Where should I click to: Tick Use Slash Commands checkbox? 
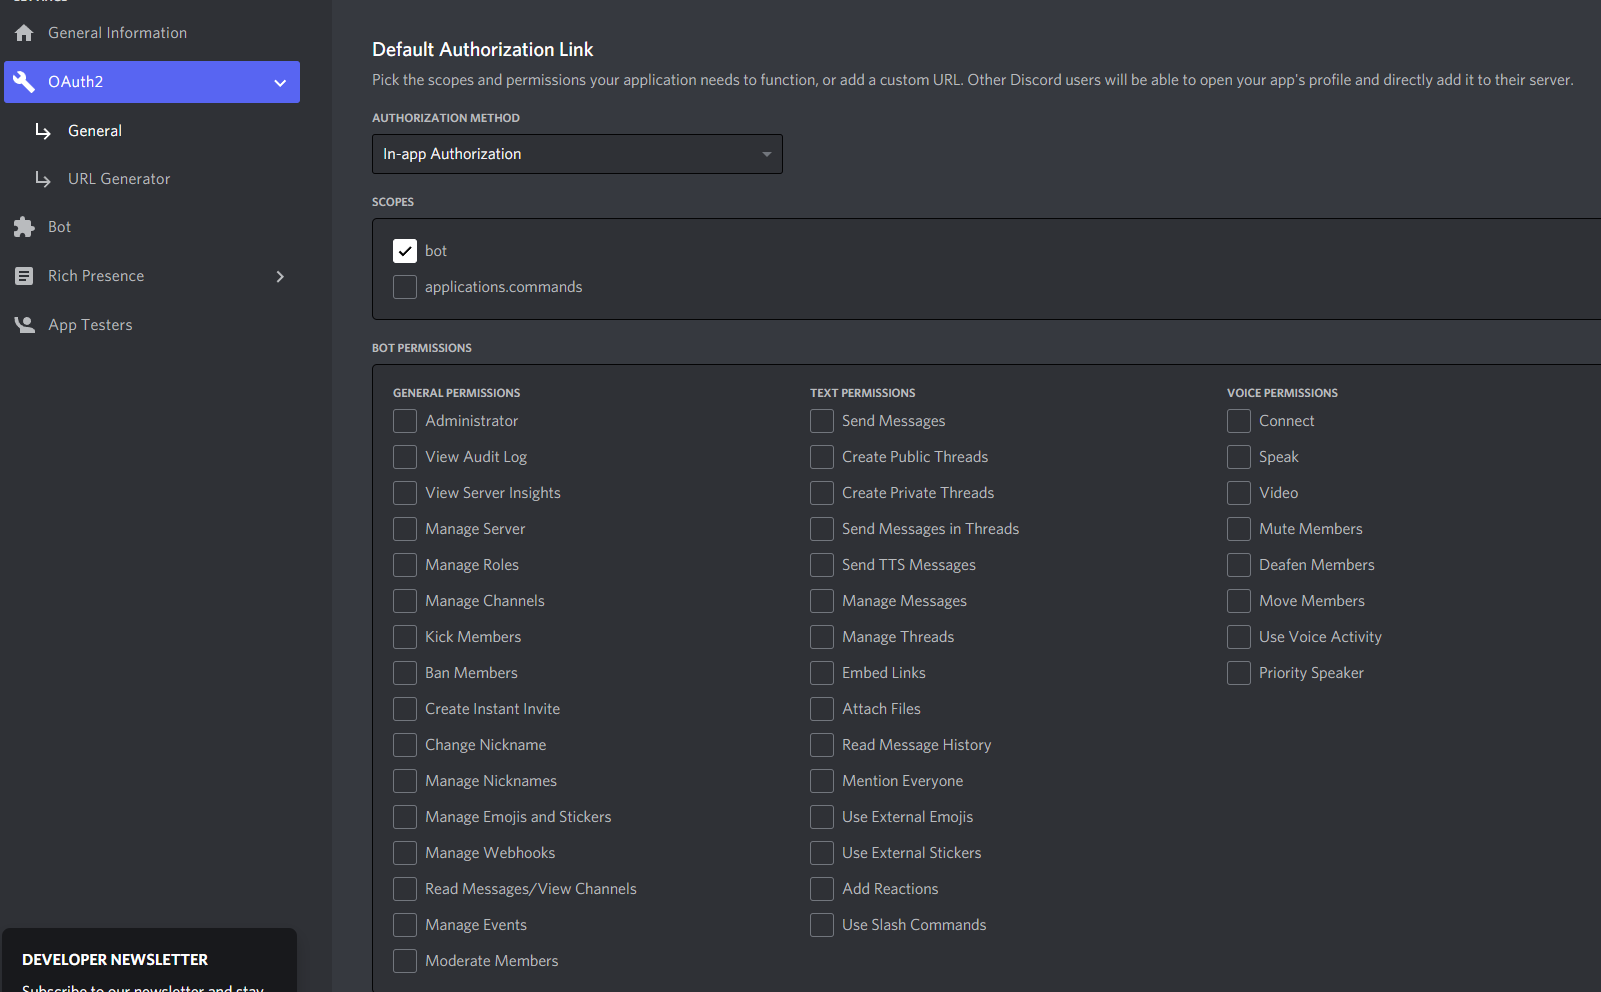tap(822, 925)
